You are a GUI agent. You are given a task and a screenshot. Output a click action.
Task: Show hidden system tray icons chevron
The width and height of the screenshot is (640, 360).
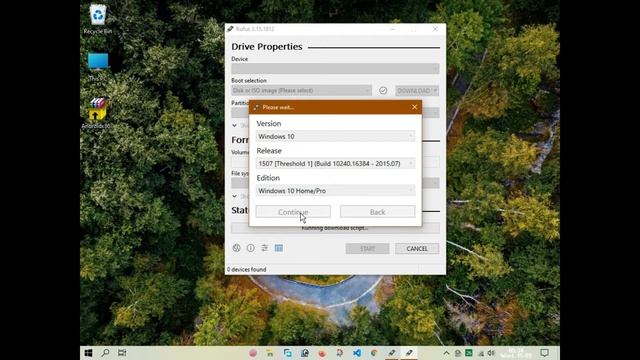click(446, 353)
